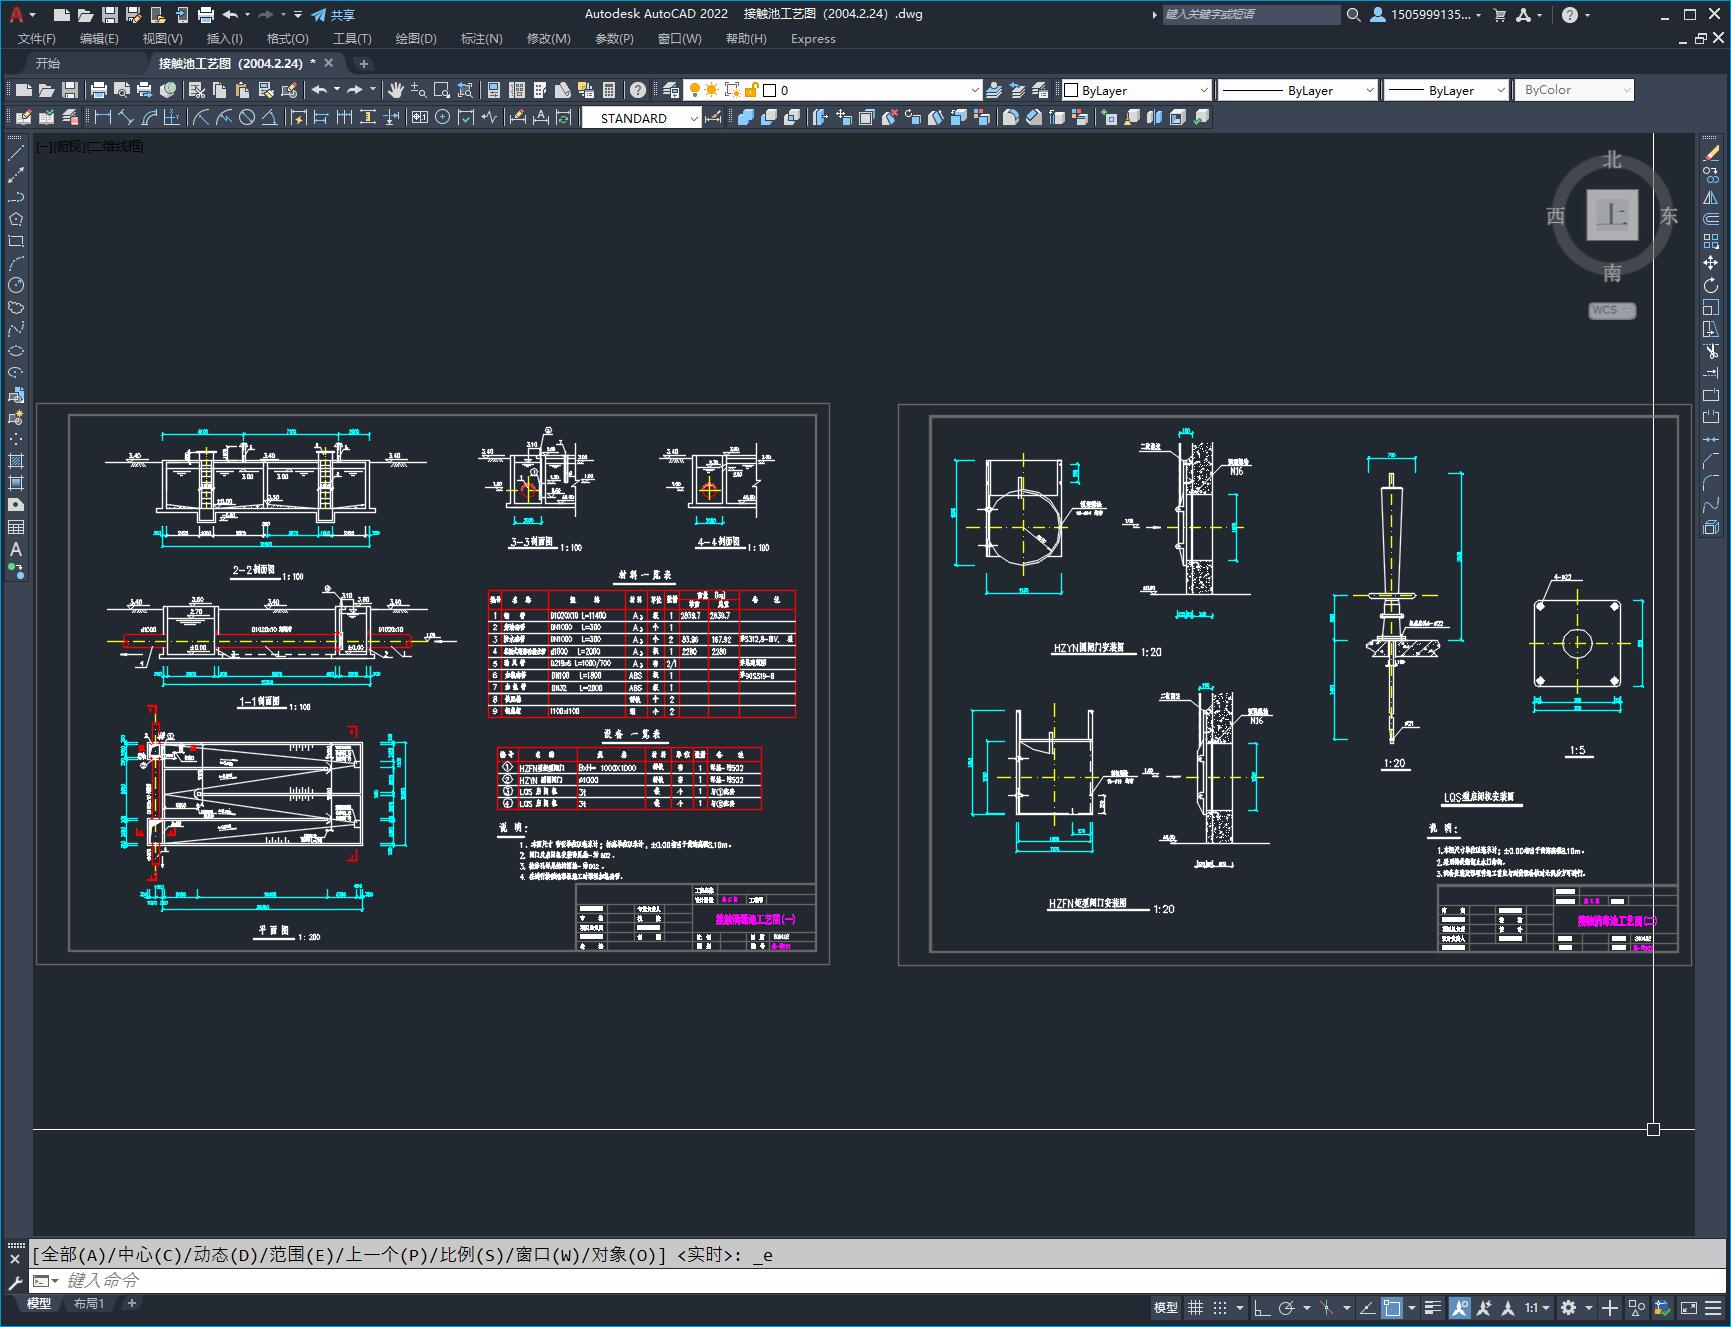Open the Autodesk App Store cart icon
1731x1327 pixels.
tap(1499, 14)
